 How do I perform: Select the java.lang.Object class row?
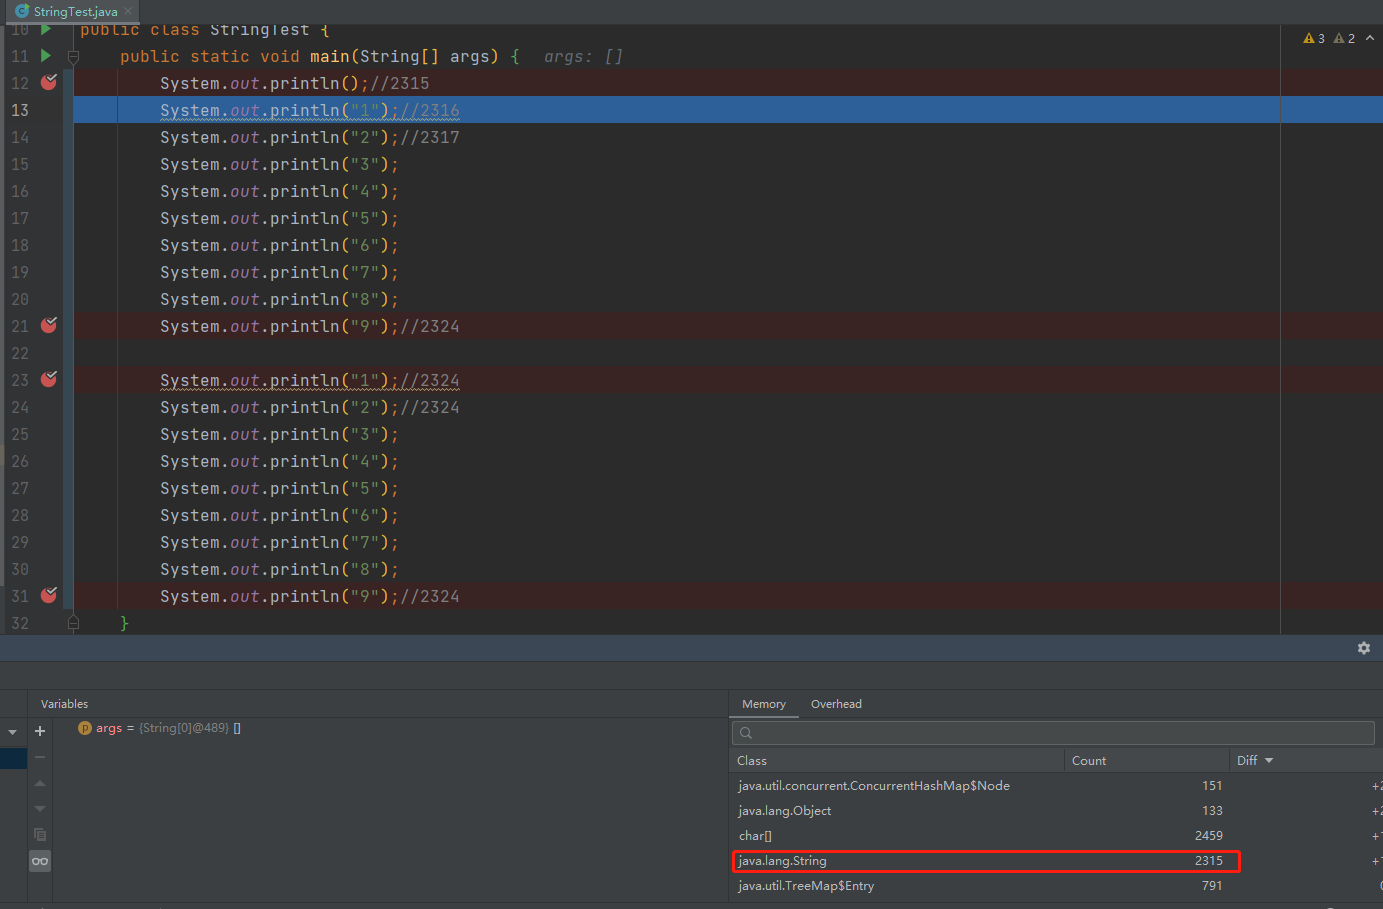click(1056, 811)
